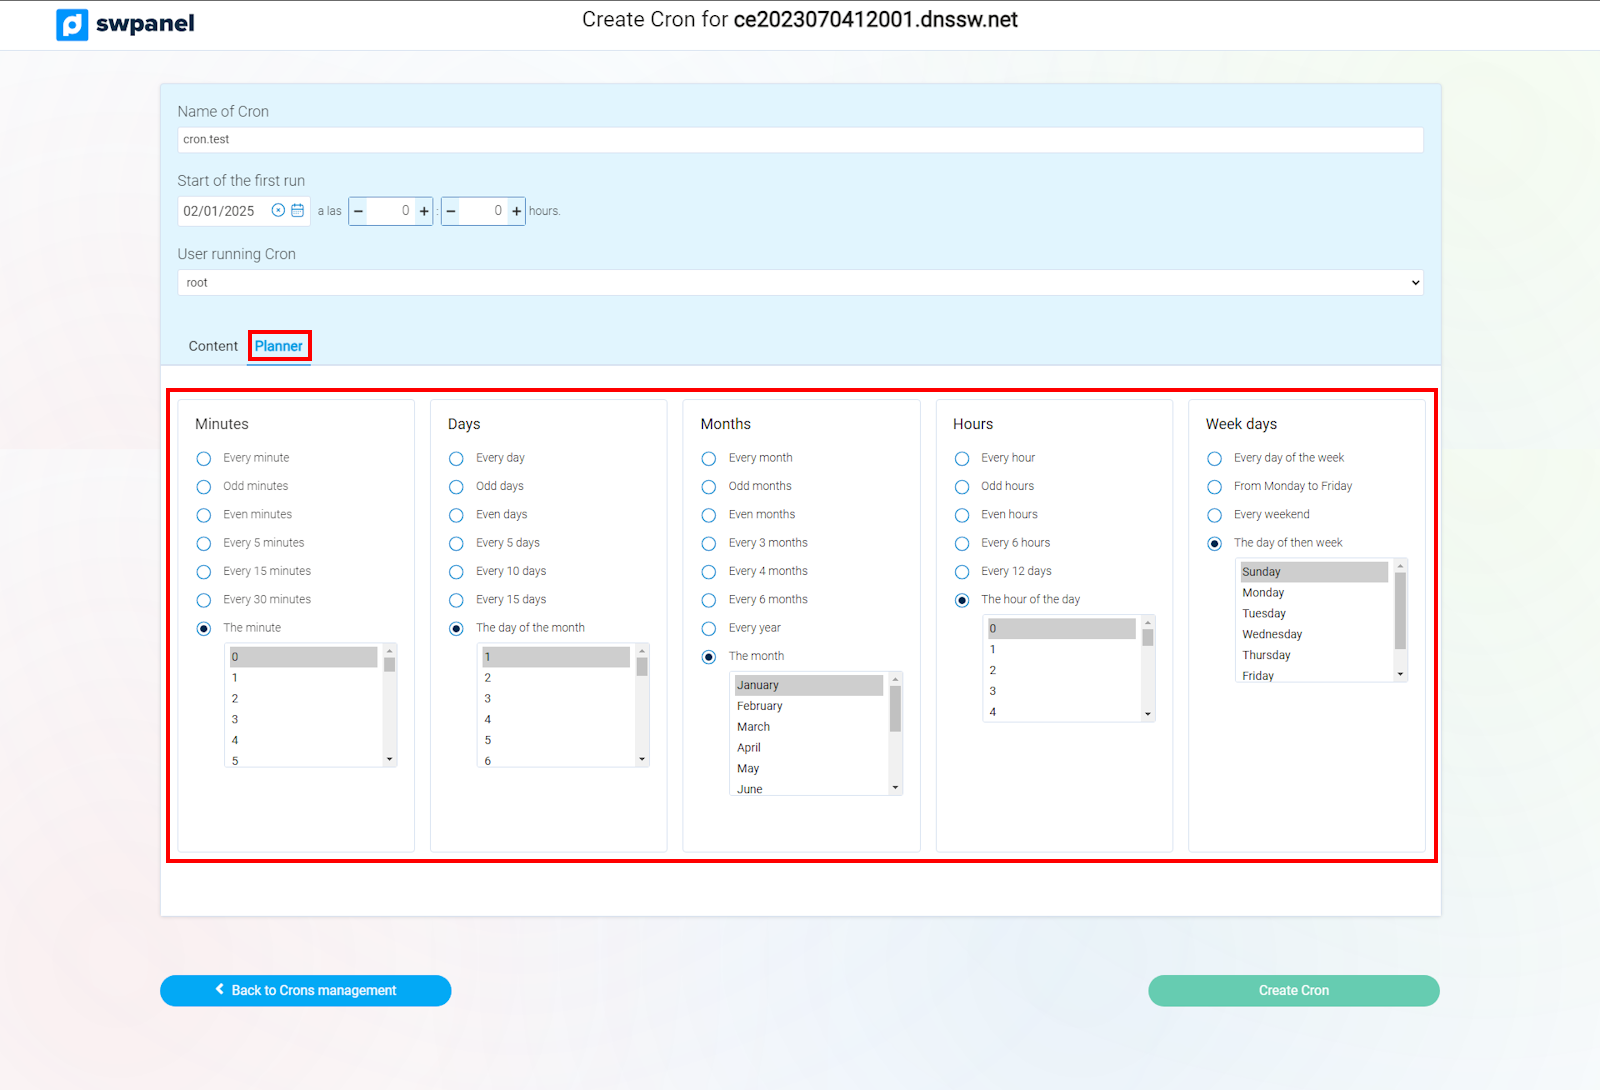
Task: Open the Planner tab
Action: (x=279, y=346)
